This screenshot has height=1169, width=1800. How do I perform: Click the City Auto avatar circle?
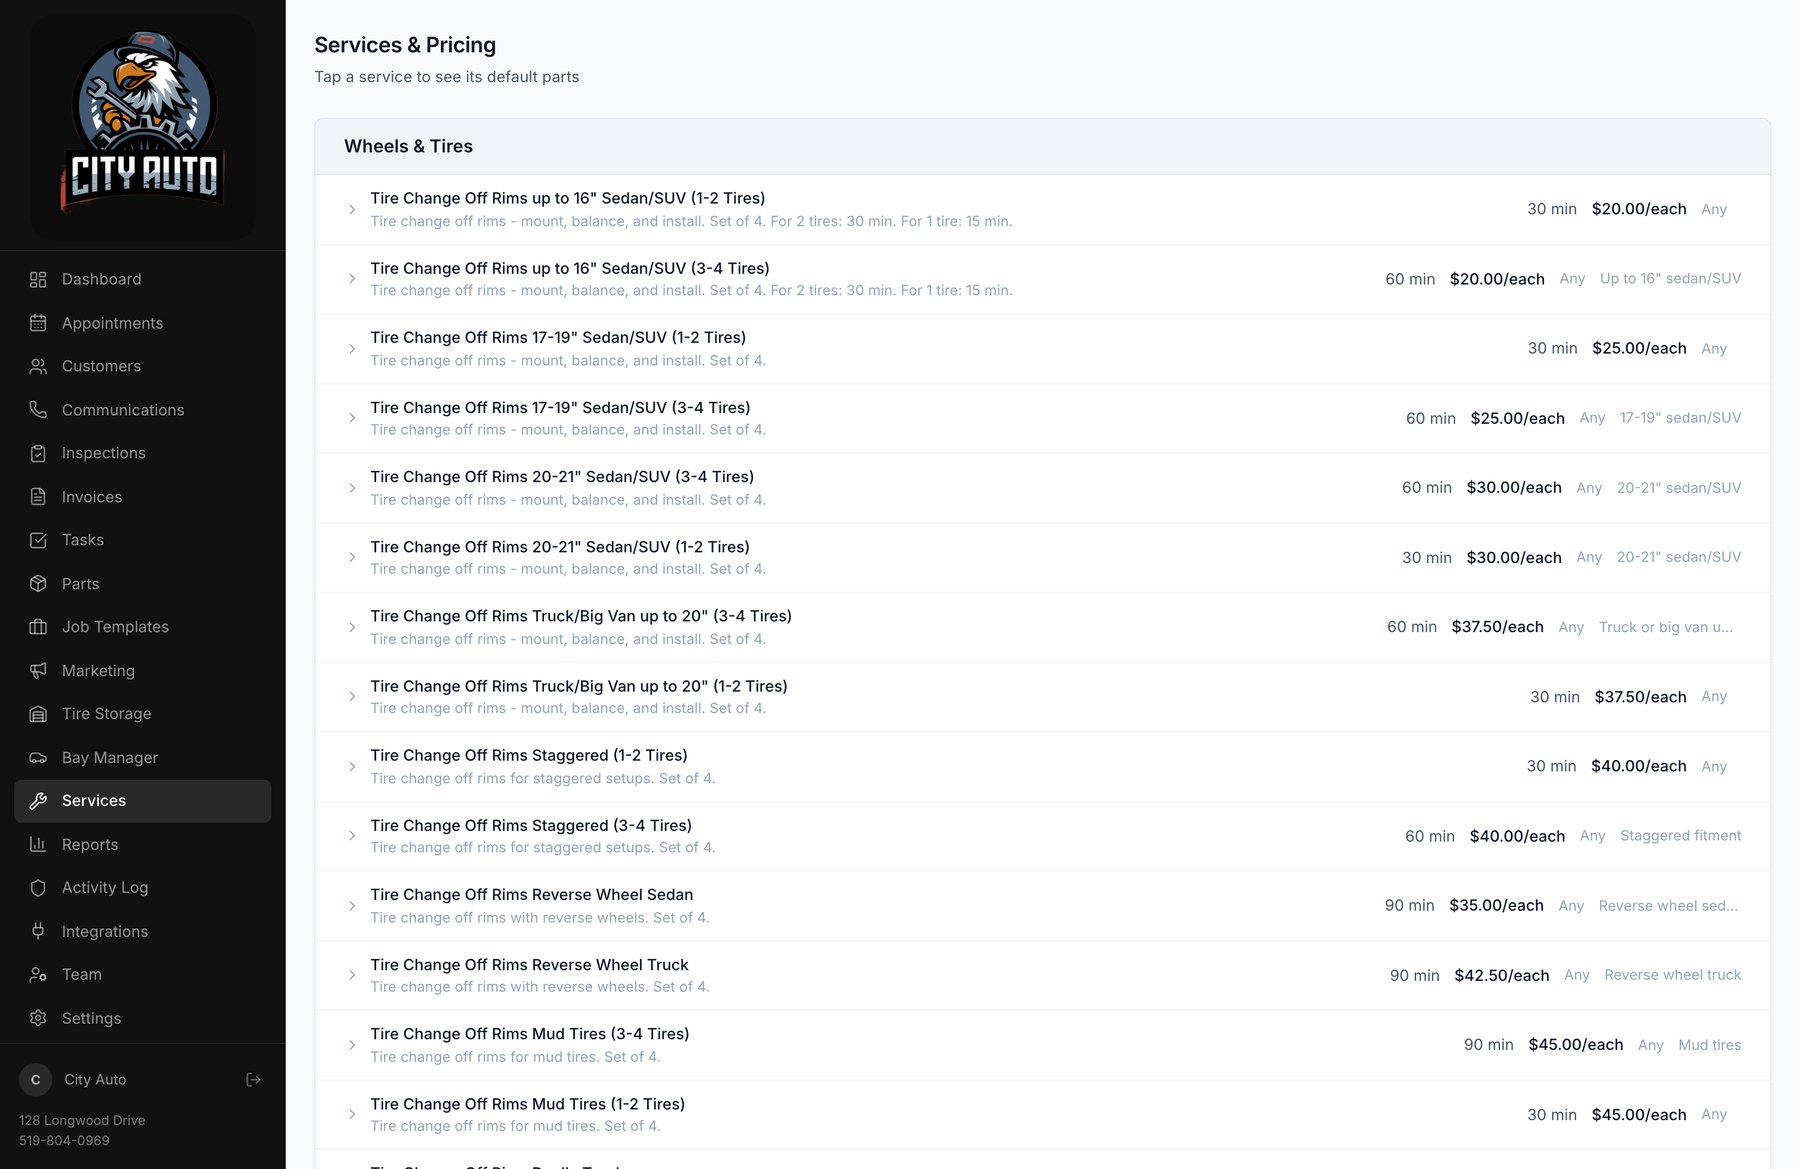click(36, 1080)
